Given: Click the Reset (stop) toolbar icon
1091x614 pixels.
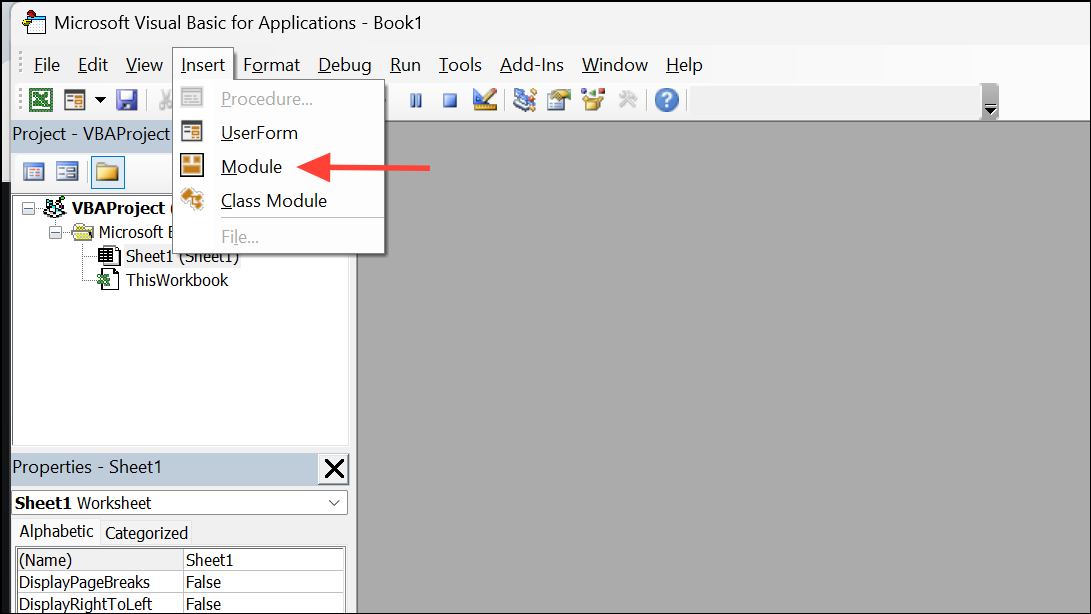Looking at the screenshot, I should click(x=450, y=100).
